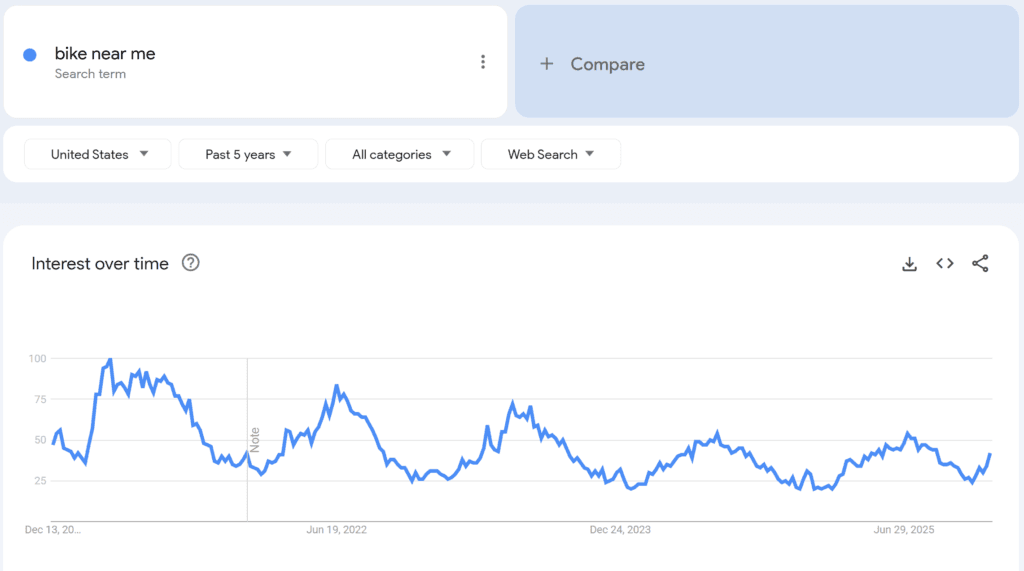
Task: Open the United States region dropdown
Action: (98, 154)
